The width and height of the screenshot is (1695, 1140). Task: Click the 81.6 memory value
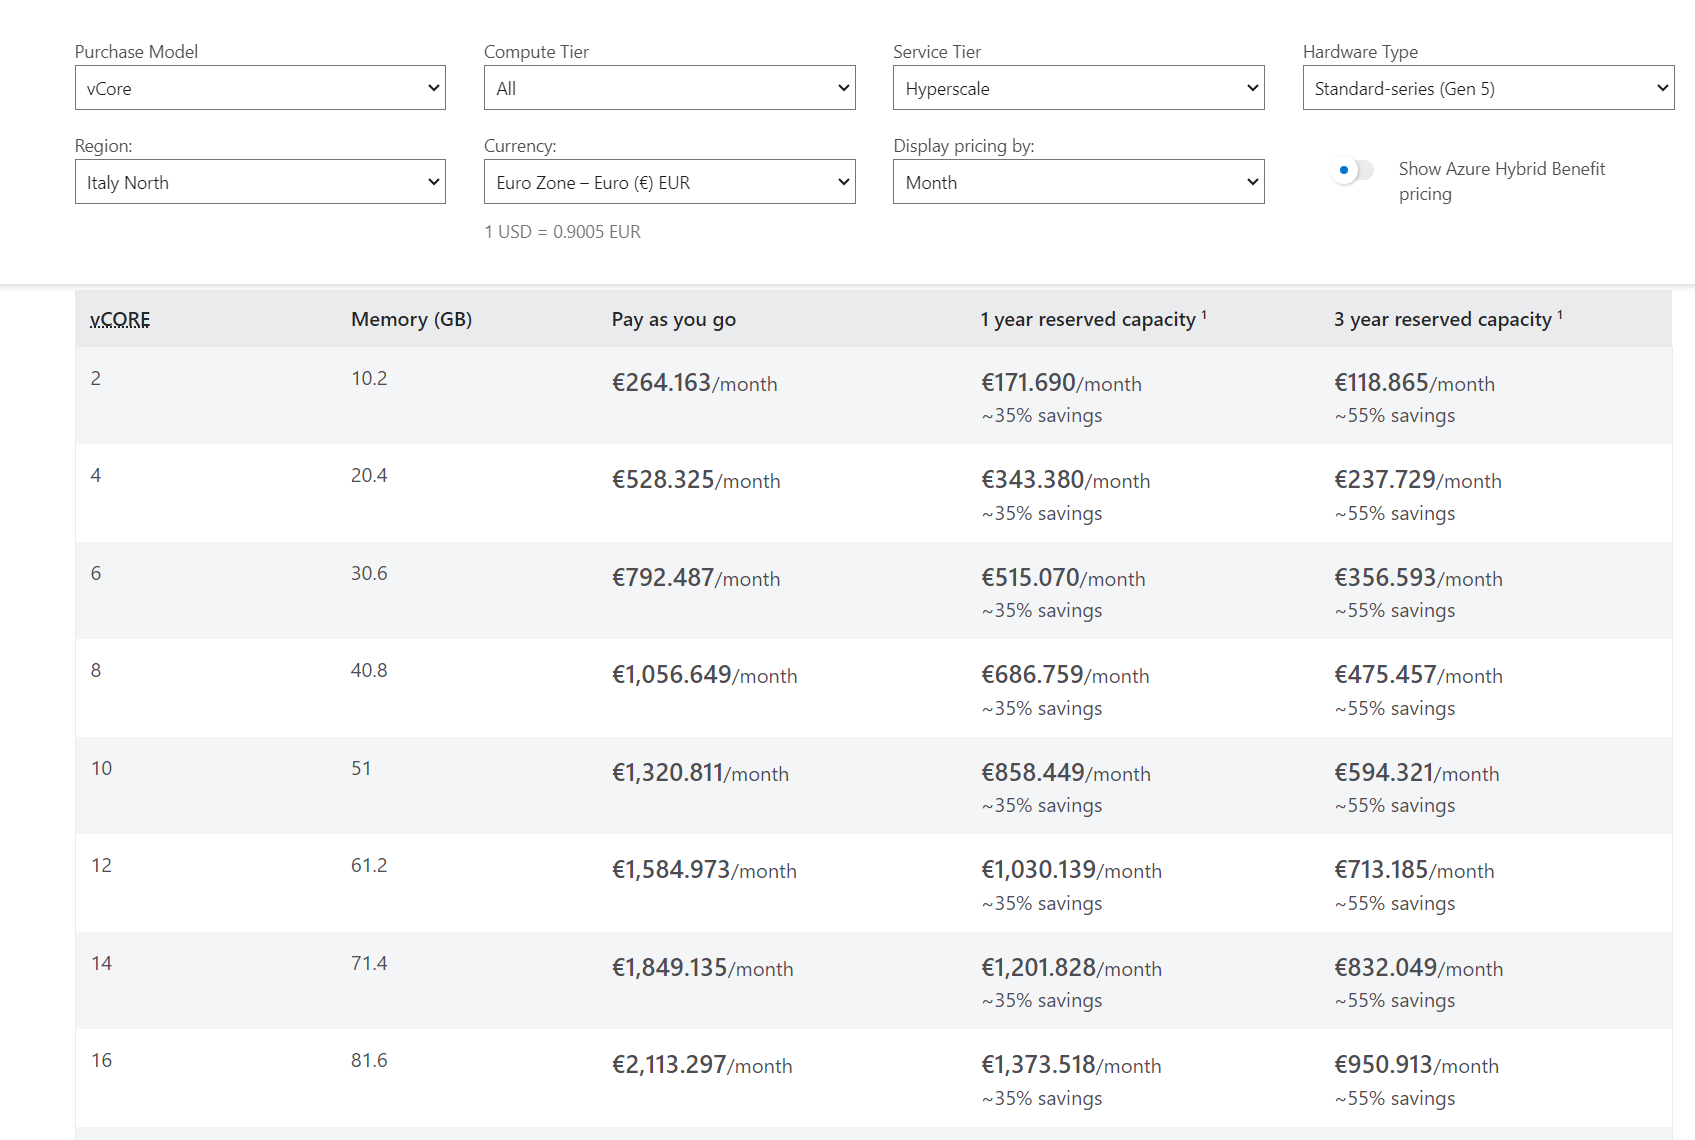tap(369, 1060)
